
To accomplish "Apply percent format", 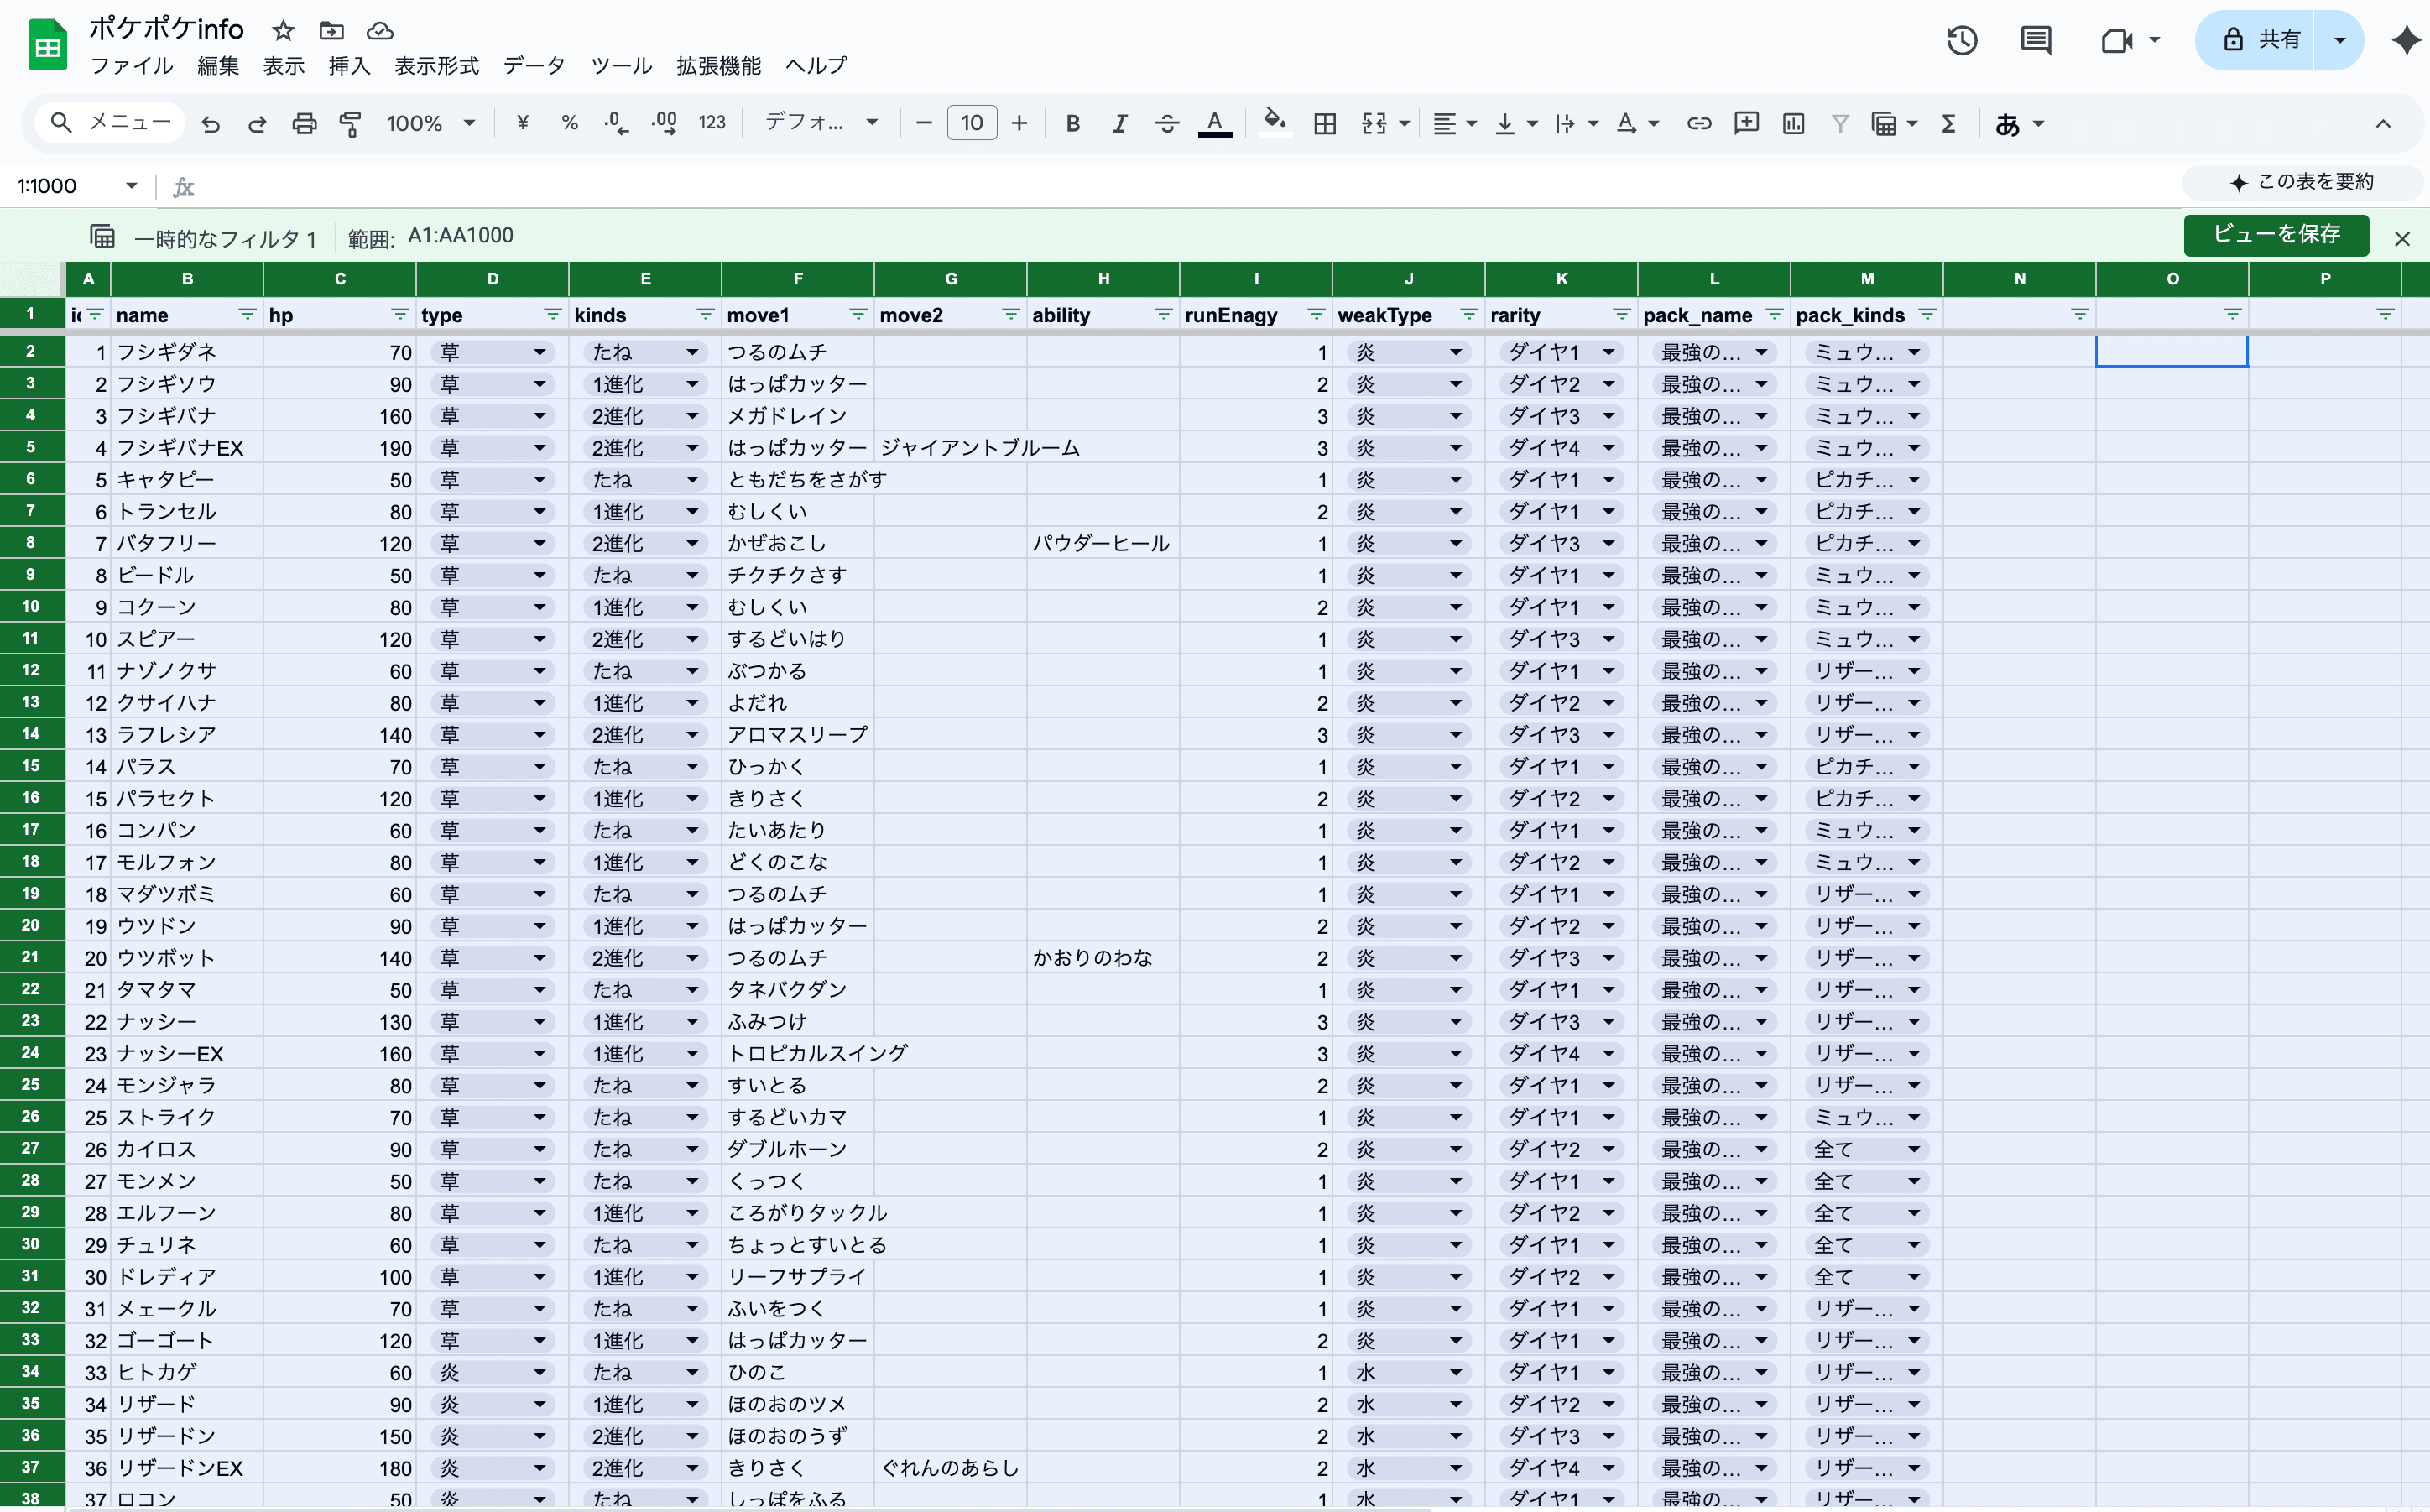I will coord(569,123).
